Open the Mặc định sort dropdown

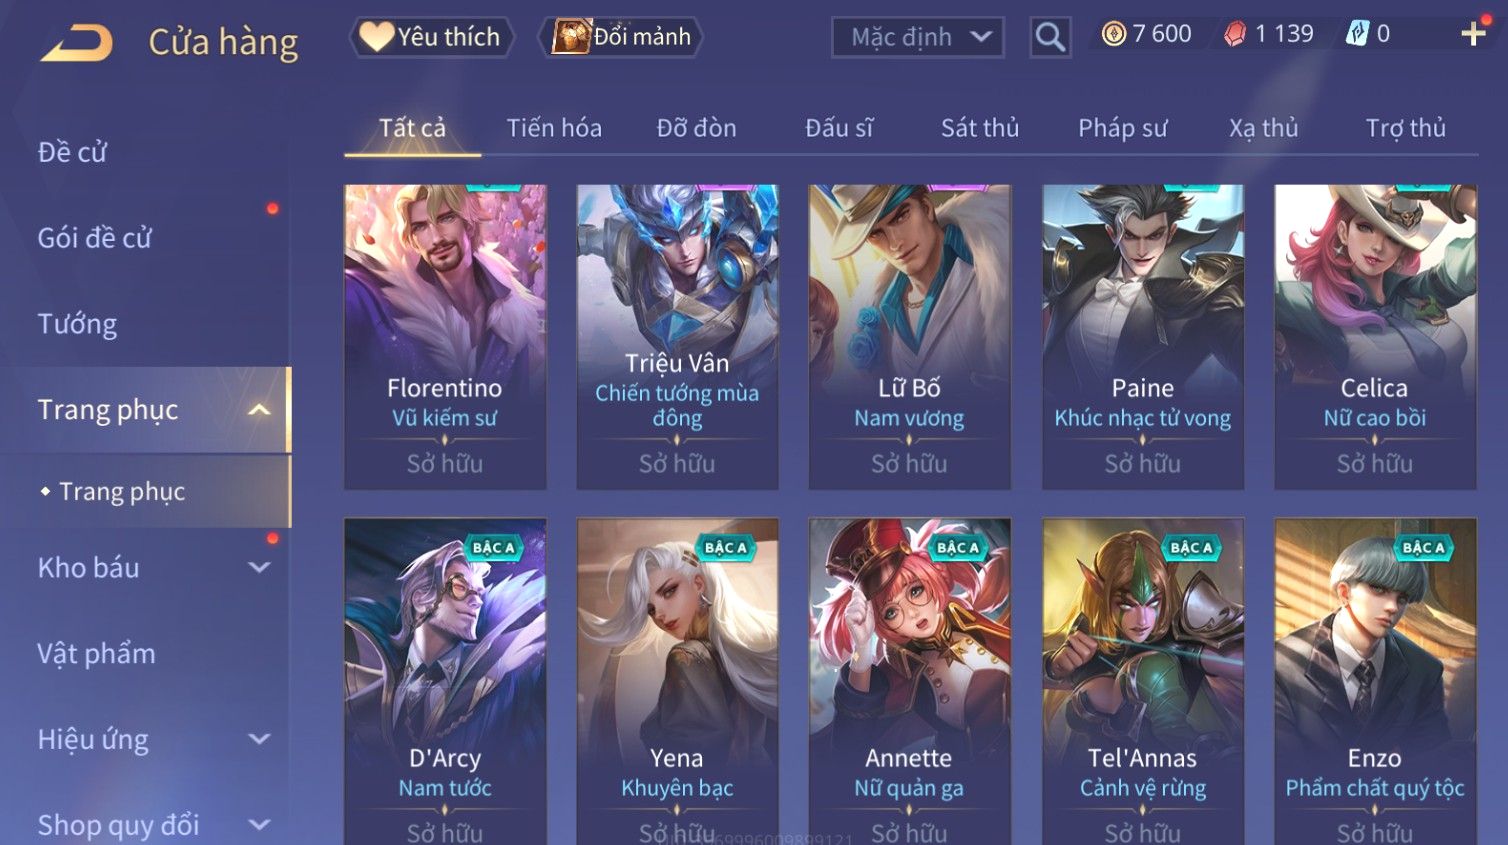tap(917, 37)
